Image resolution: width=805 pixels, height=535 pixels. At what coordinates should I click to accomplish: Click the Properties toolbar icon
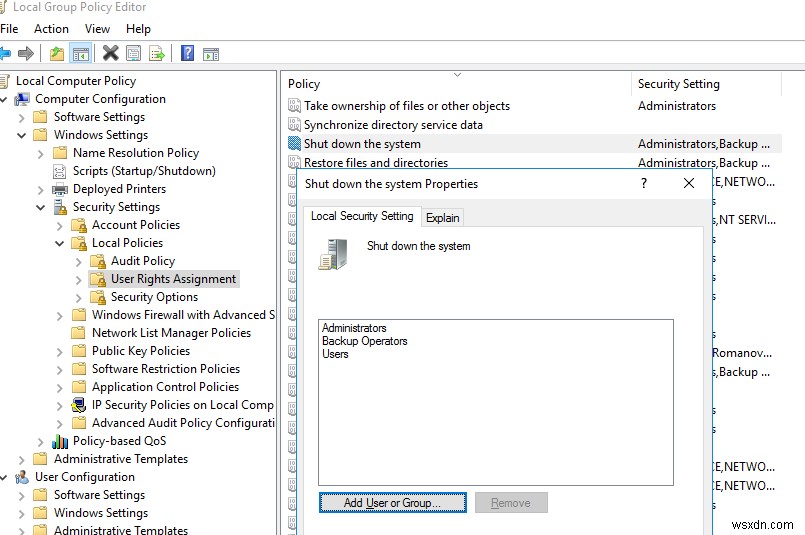pos(133,53)
